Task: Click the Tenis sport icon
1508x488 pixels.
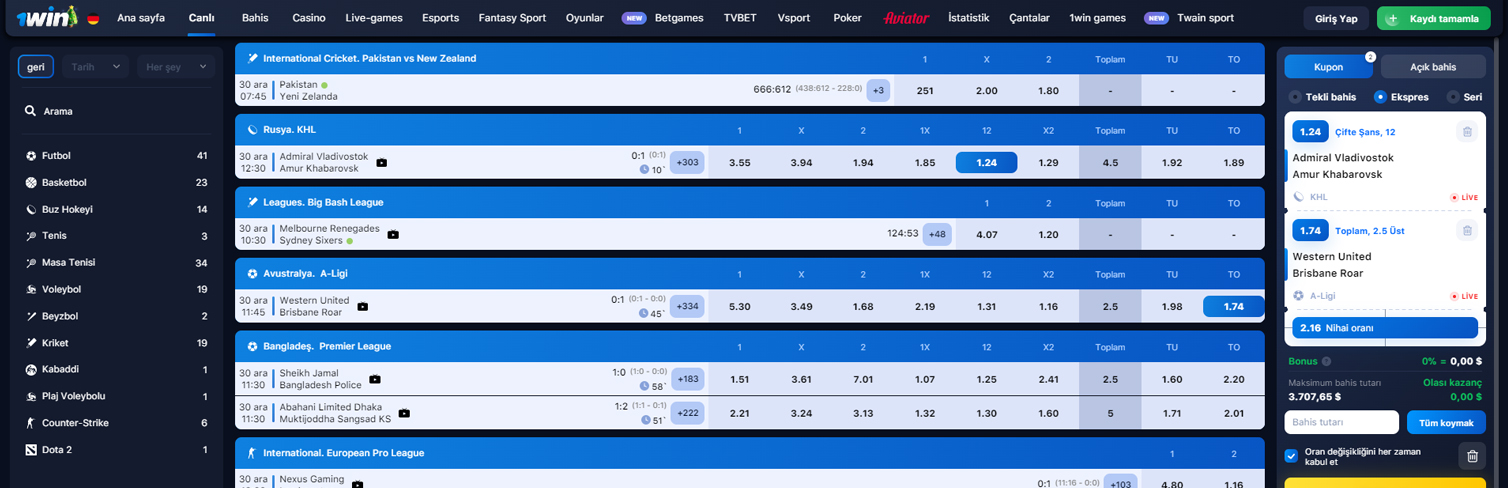Action: (x=32, y=236)
